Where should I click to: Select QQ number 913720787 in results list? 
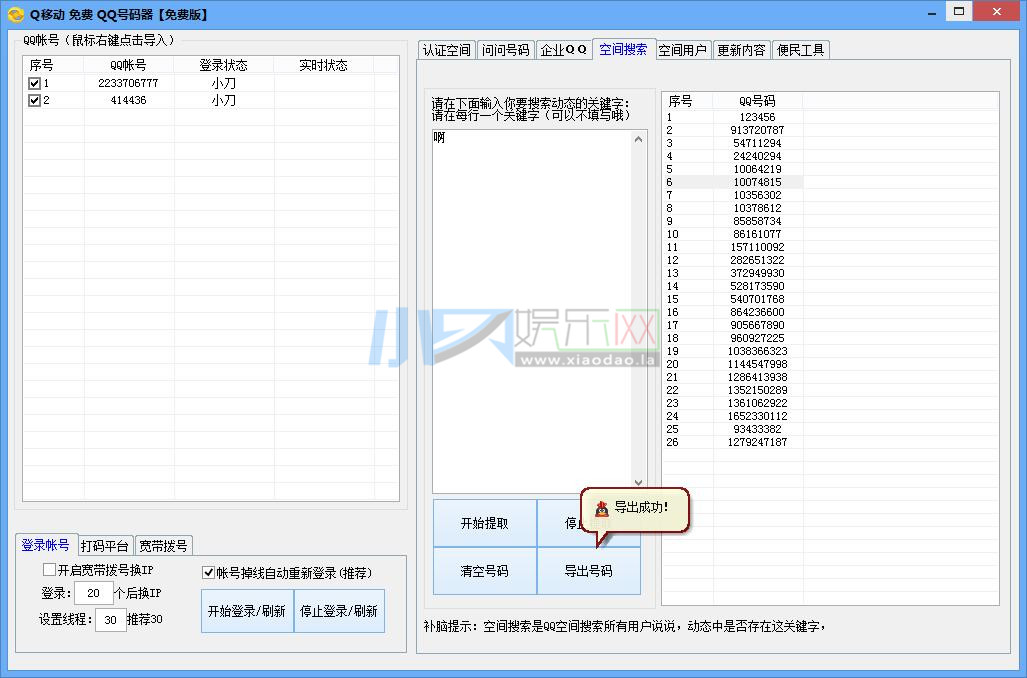(756, 131)
